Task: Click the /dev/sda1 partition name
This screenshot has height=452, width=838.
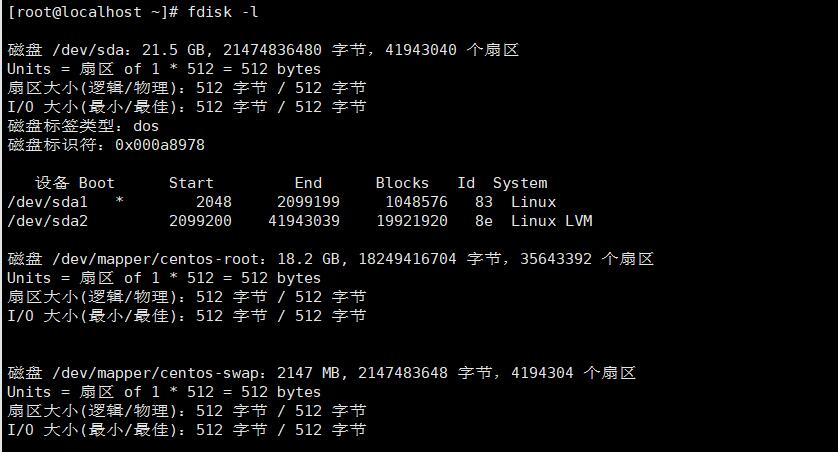Action: click(47, 202)
